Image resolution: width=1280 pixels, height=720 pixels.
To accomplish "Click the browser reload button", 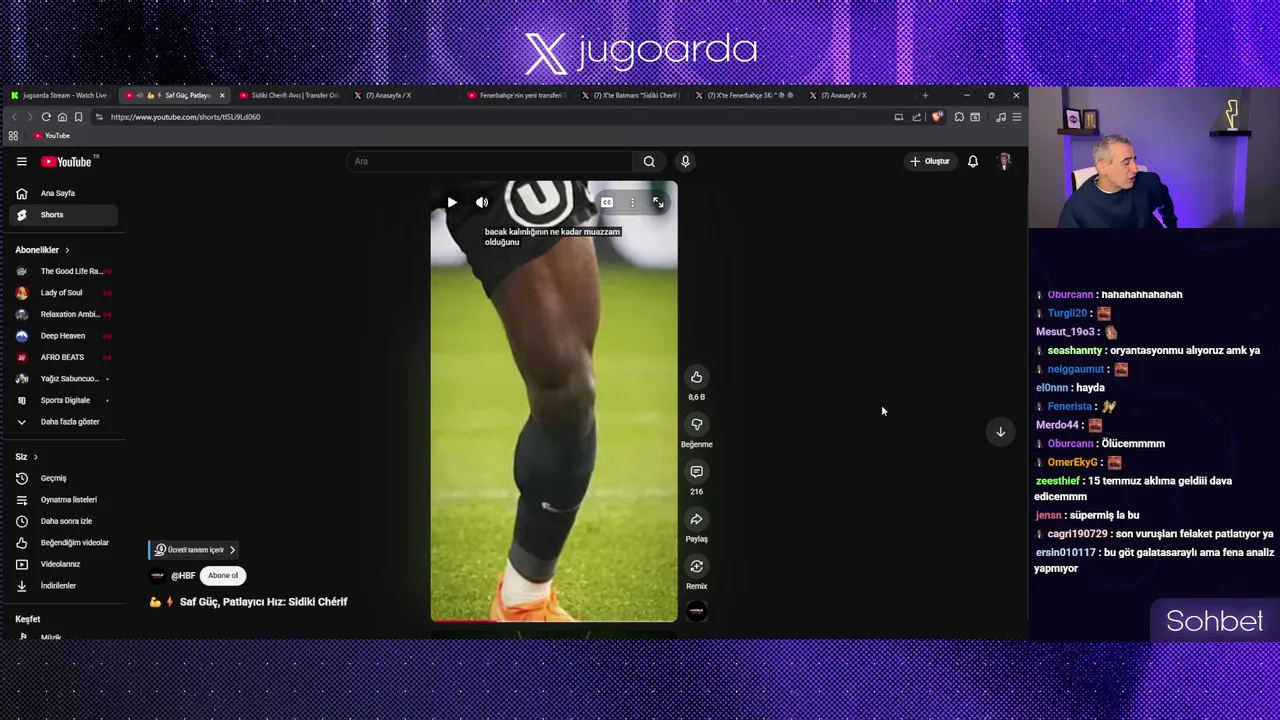I will [46, 117].
